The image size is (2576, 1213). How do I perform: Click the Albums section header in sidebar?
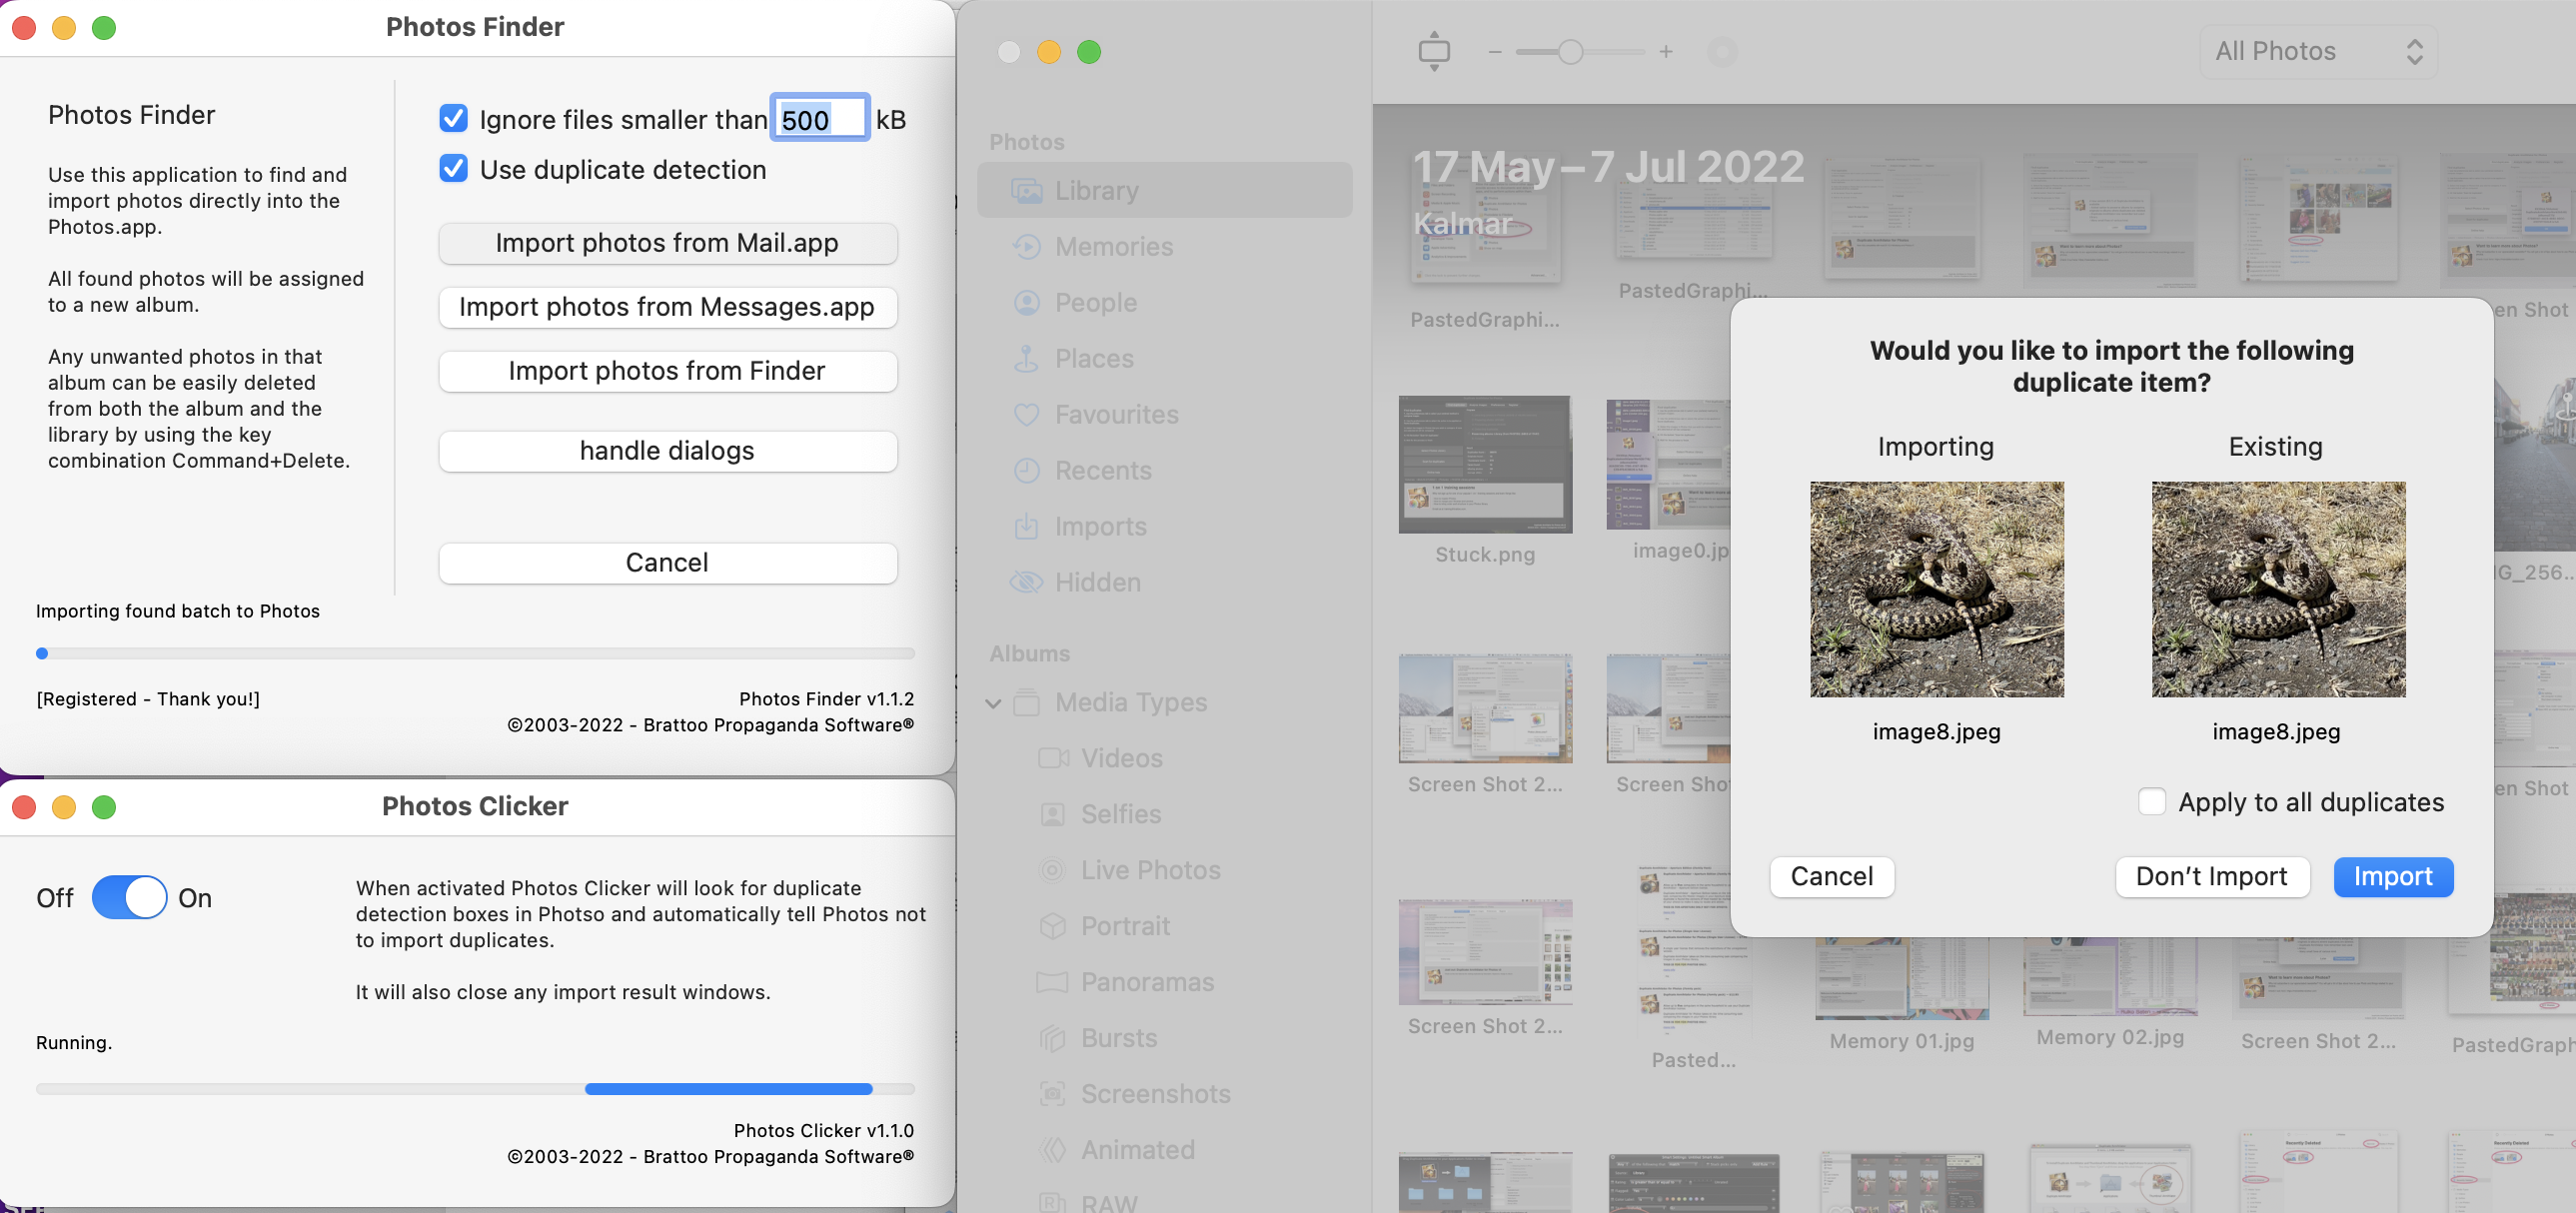point(1030,653)
